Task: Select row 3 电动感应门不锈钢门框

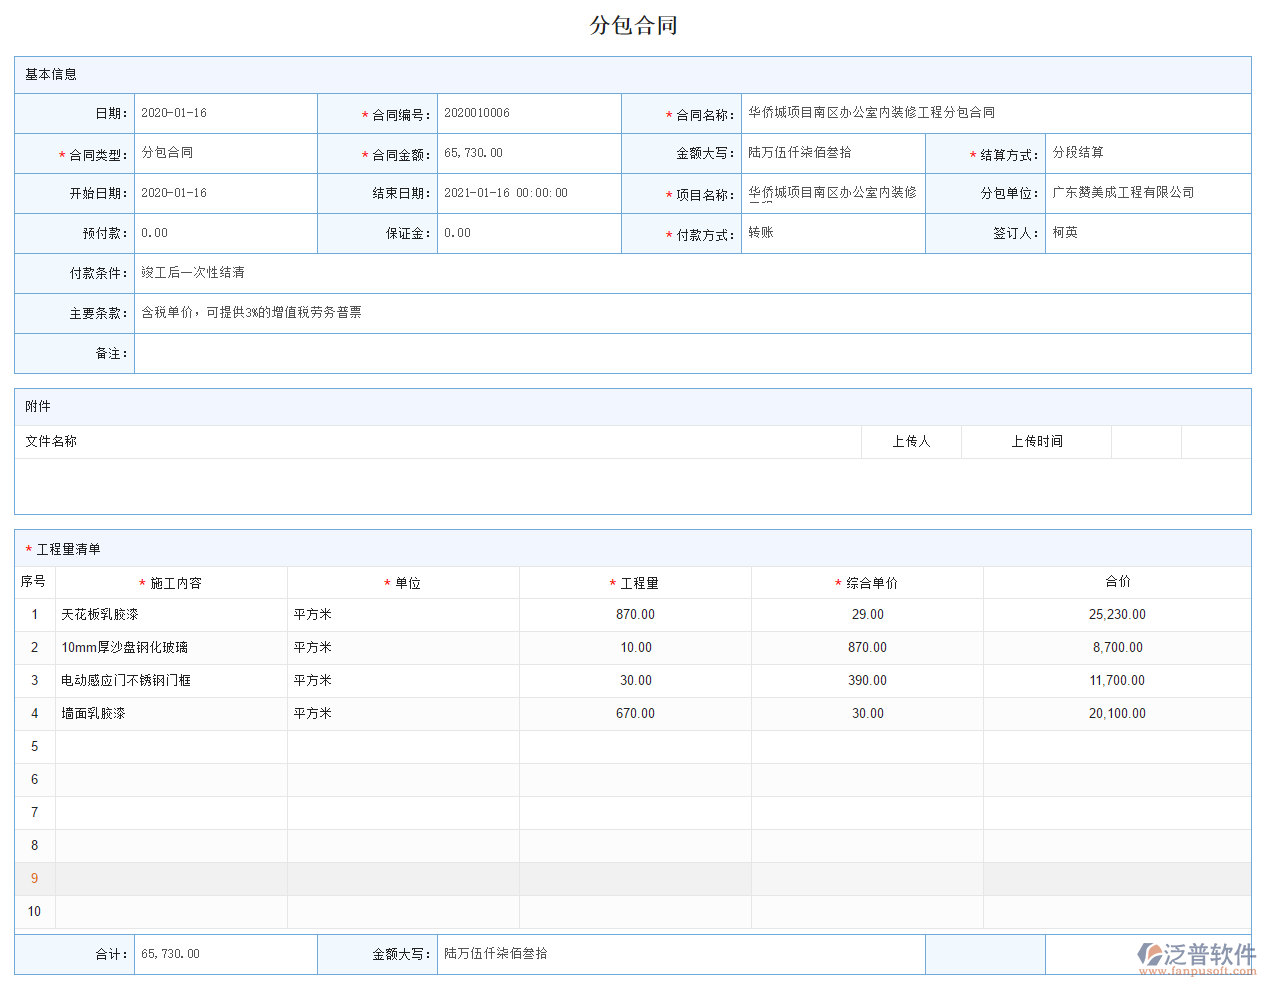Action: 170,680
